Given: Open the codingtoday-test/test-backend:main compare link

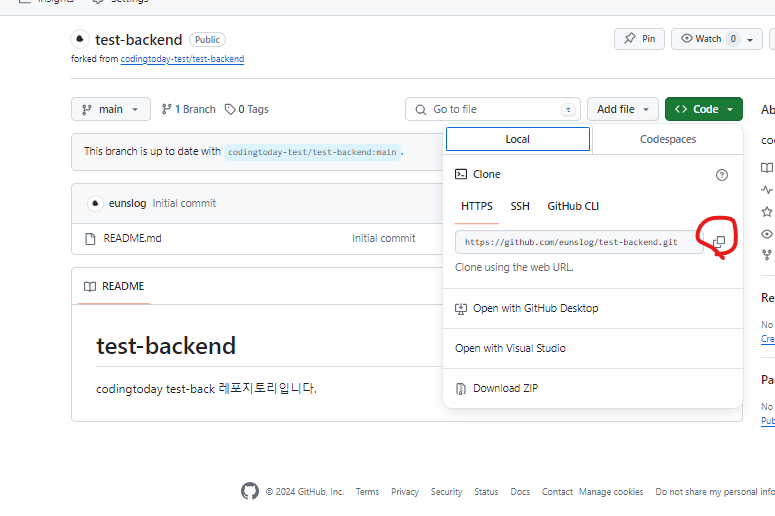Looking at the screenshot, I should [x=312, y=152].
